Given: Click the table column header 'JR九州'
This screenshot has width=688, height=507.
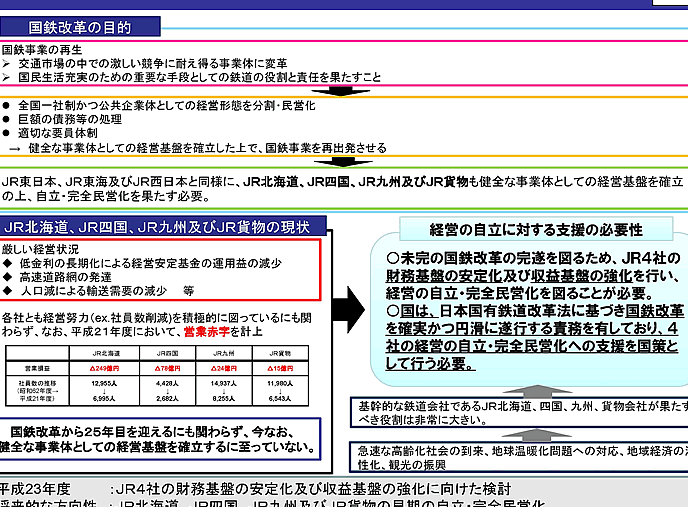Looking at the screenshot, I should point(224,353).
